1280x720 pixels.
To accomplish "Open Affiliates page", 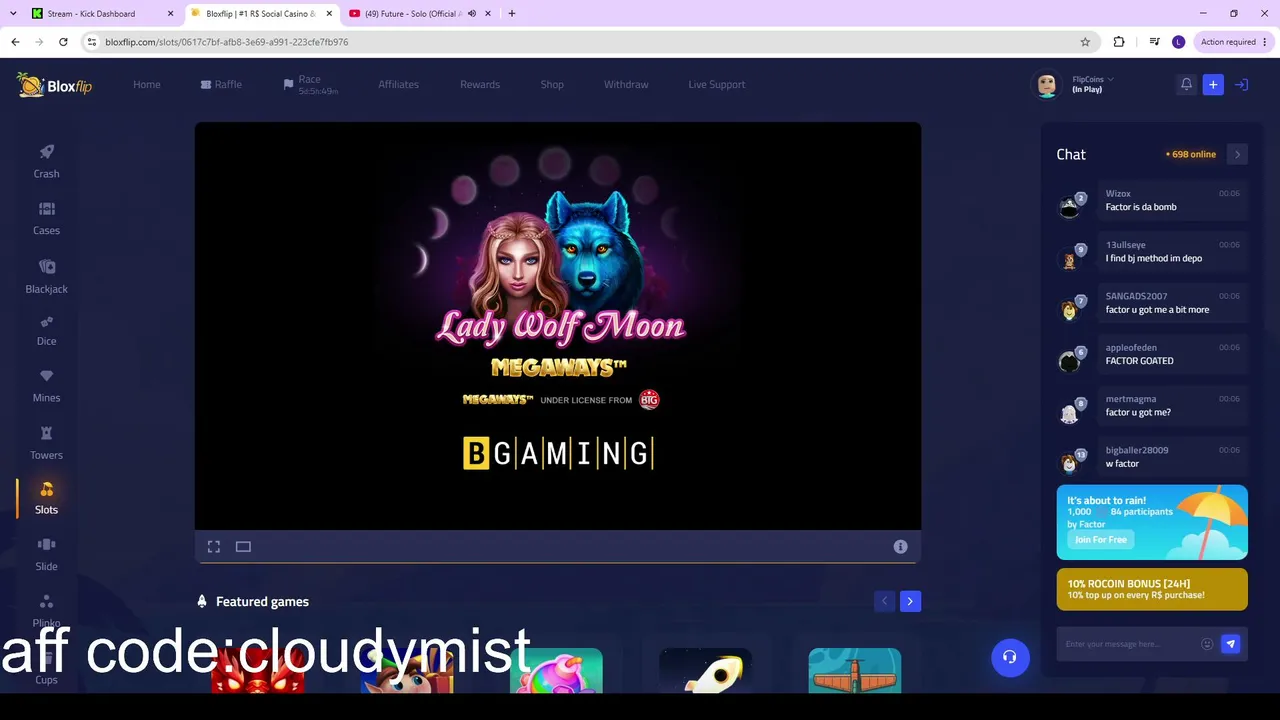I will coord(399,85).
